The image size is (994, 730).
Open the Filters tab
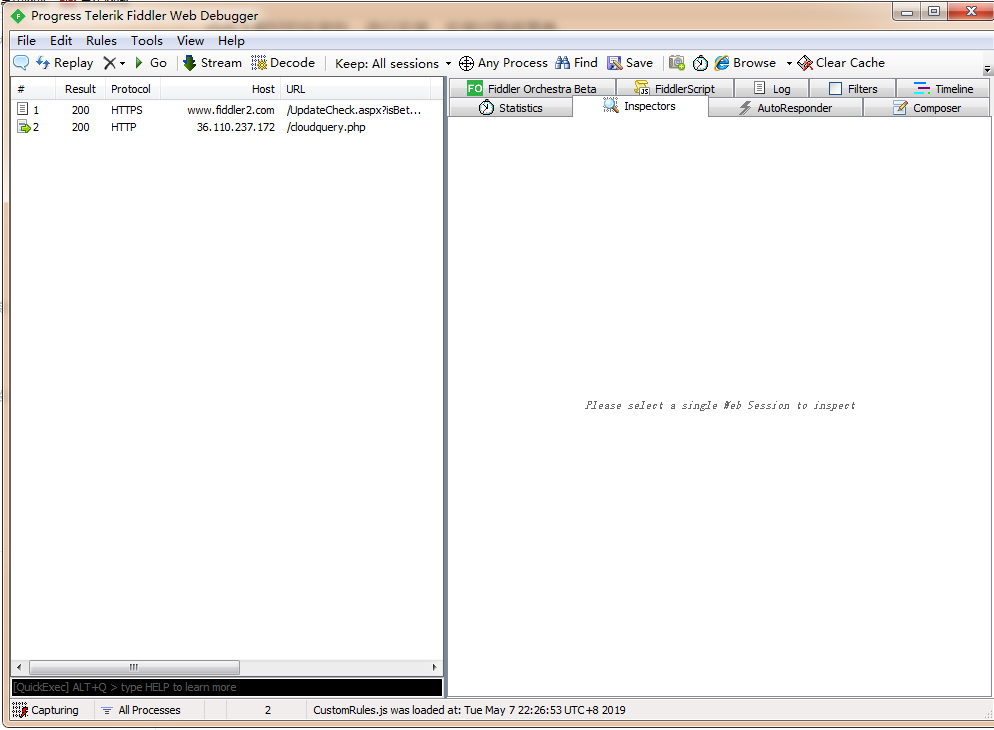[x=853, y=89]
